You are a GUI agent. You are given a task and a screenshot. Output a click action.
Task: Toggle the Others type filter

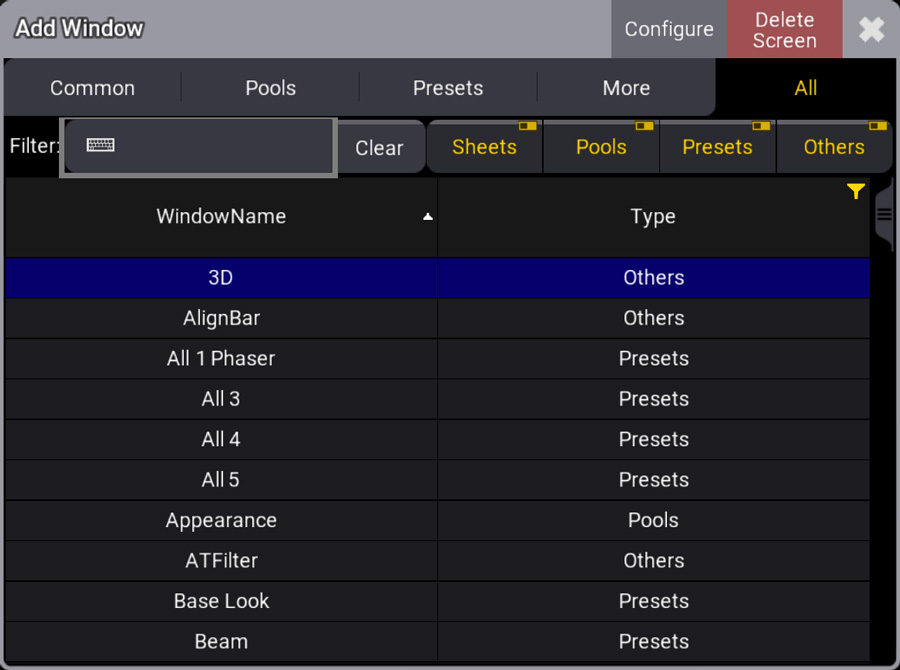[x=834, y=147]
